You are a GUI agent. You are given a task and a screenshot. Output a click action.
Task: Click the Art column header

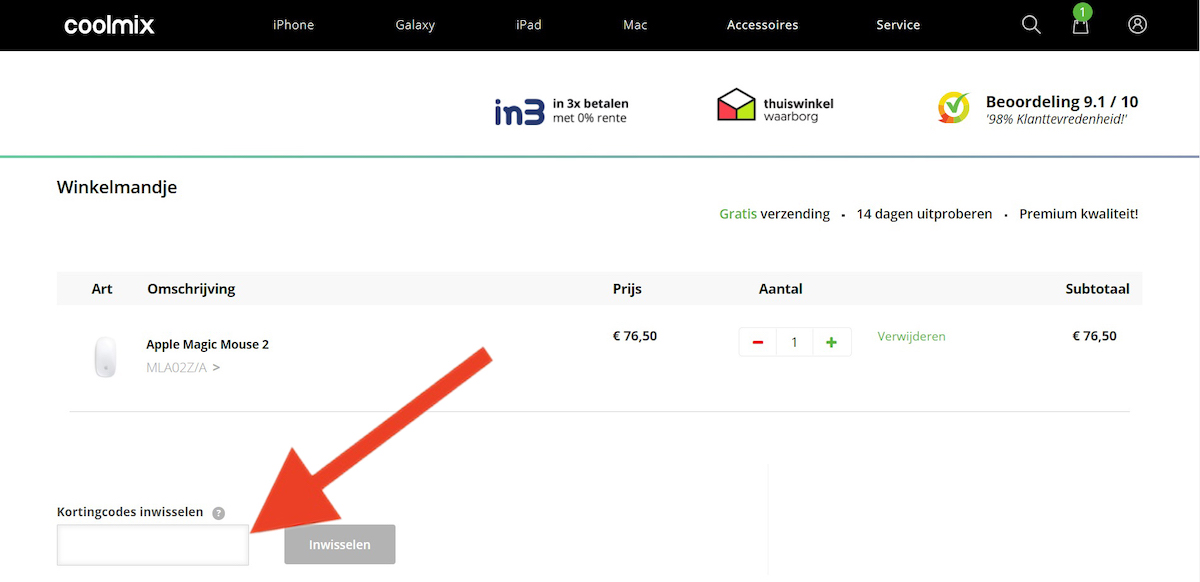point(102,289)
